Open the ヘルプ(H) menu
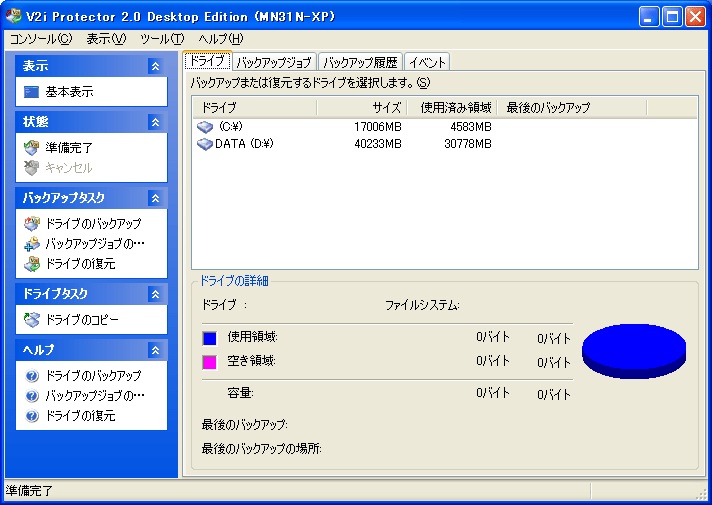The image size is (712, 505). point(221,39)
